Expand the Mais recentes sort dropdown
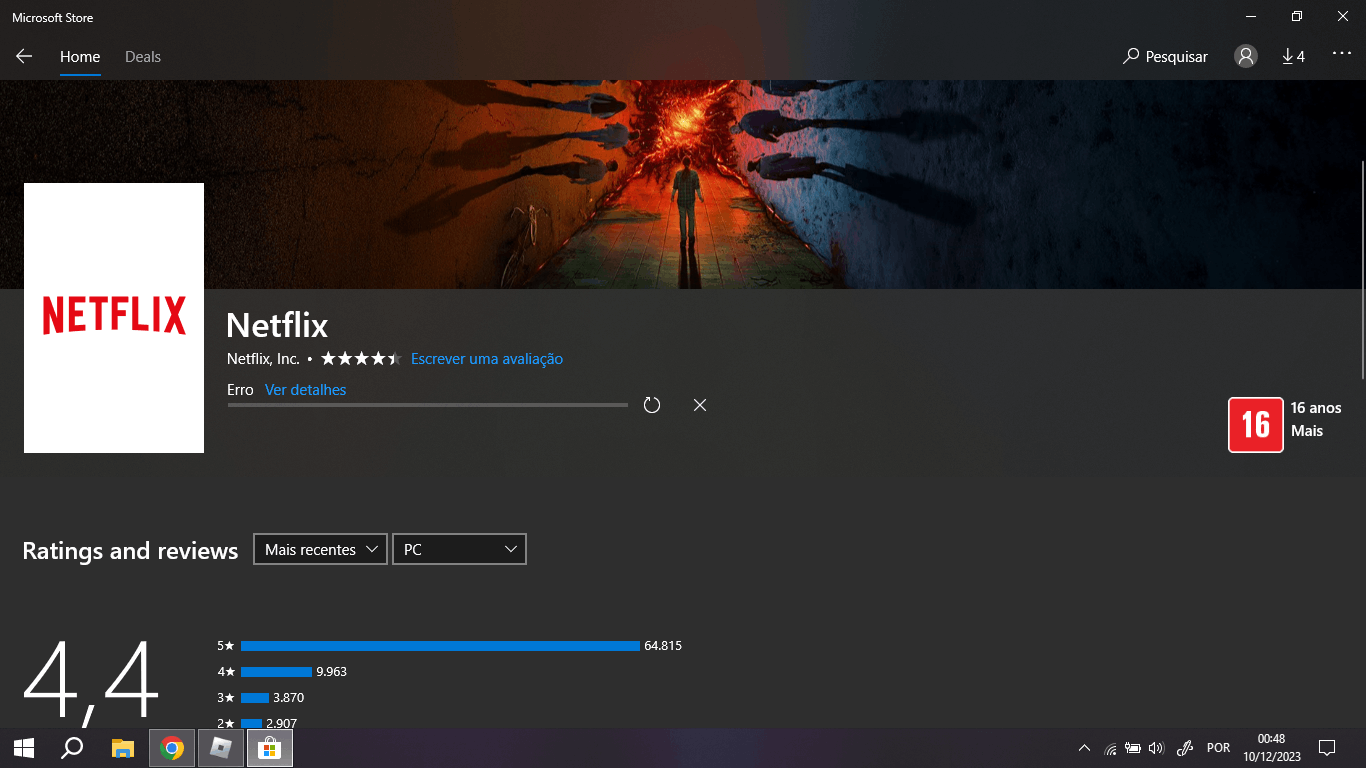The width and height of the screenshot is (1366, 768). pyautogui.click(x=320, y=549)
